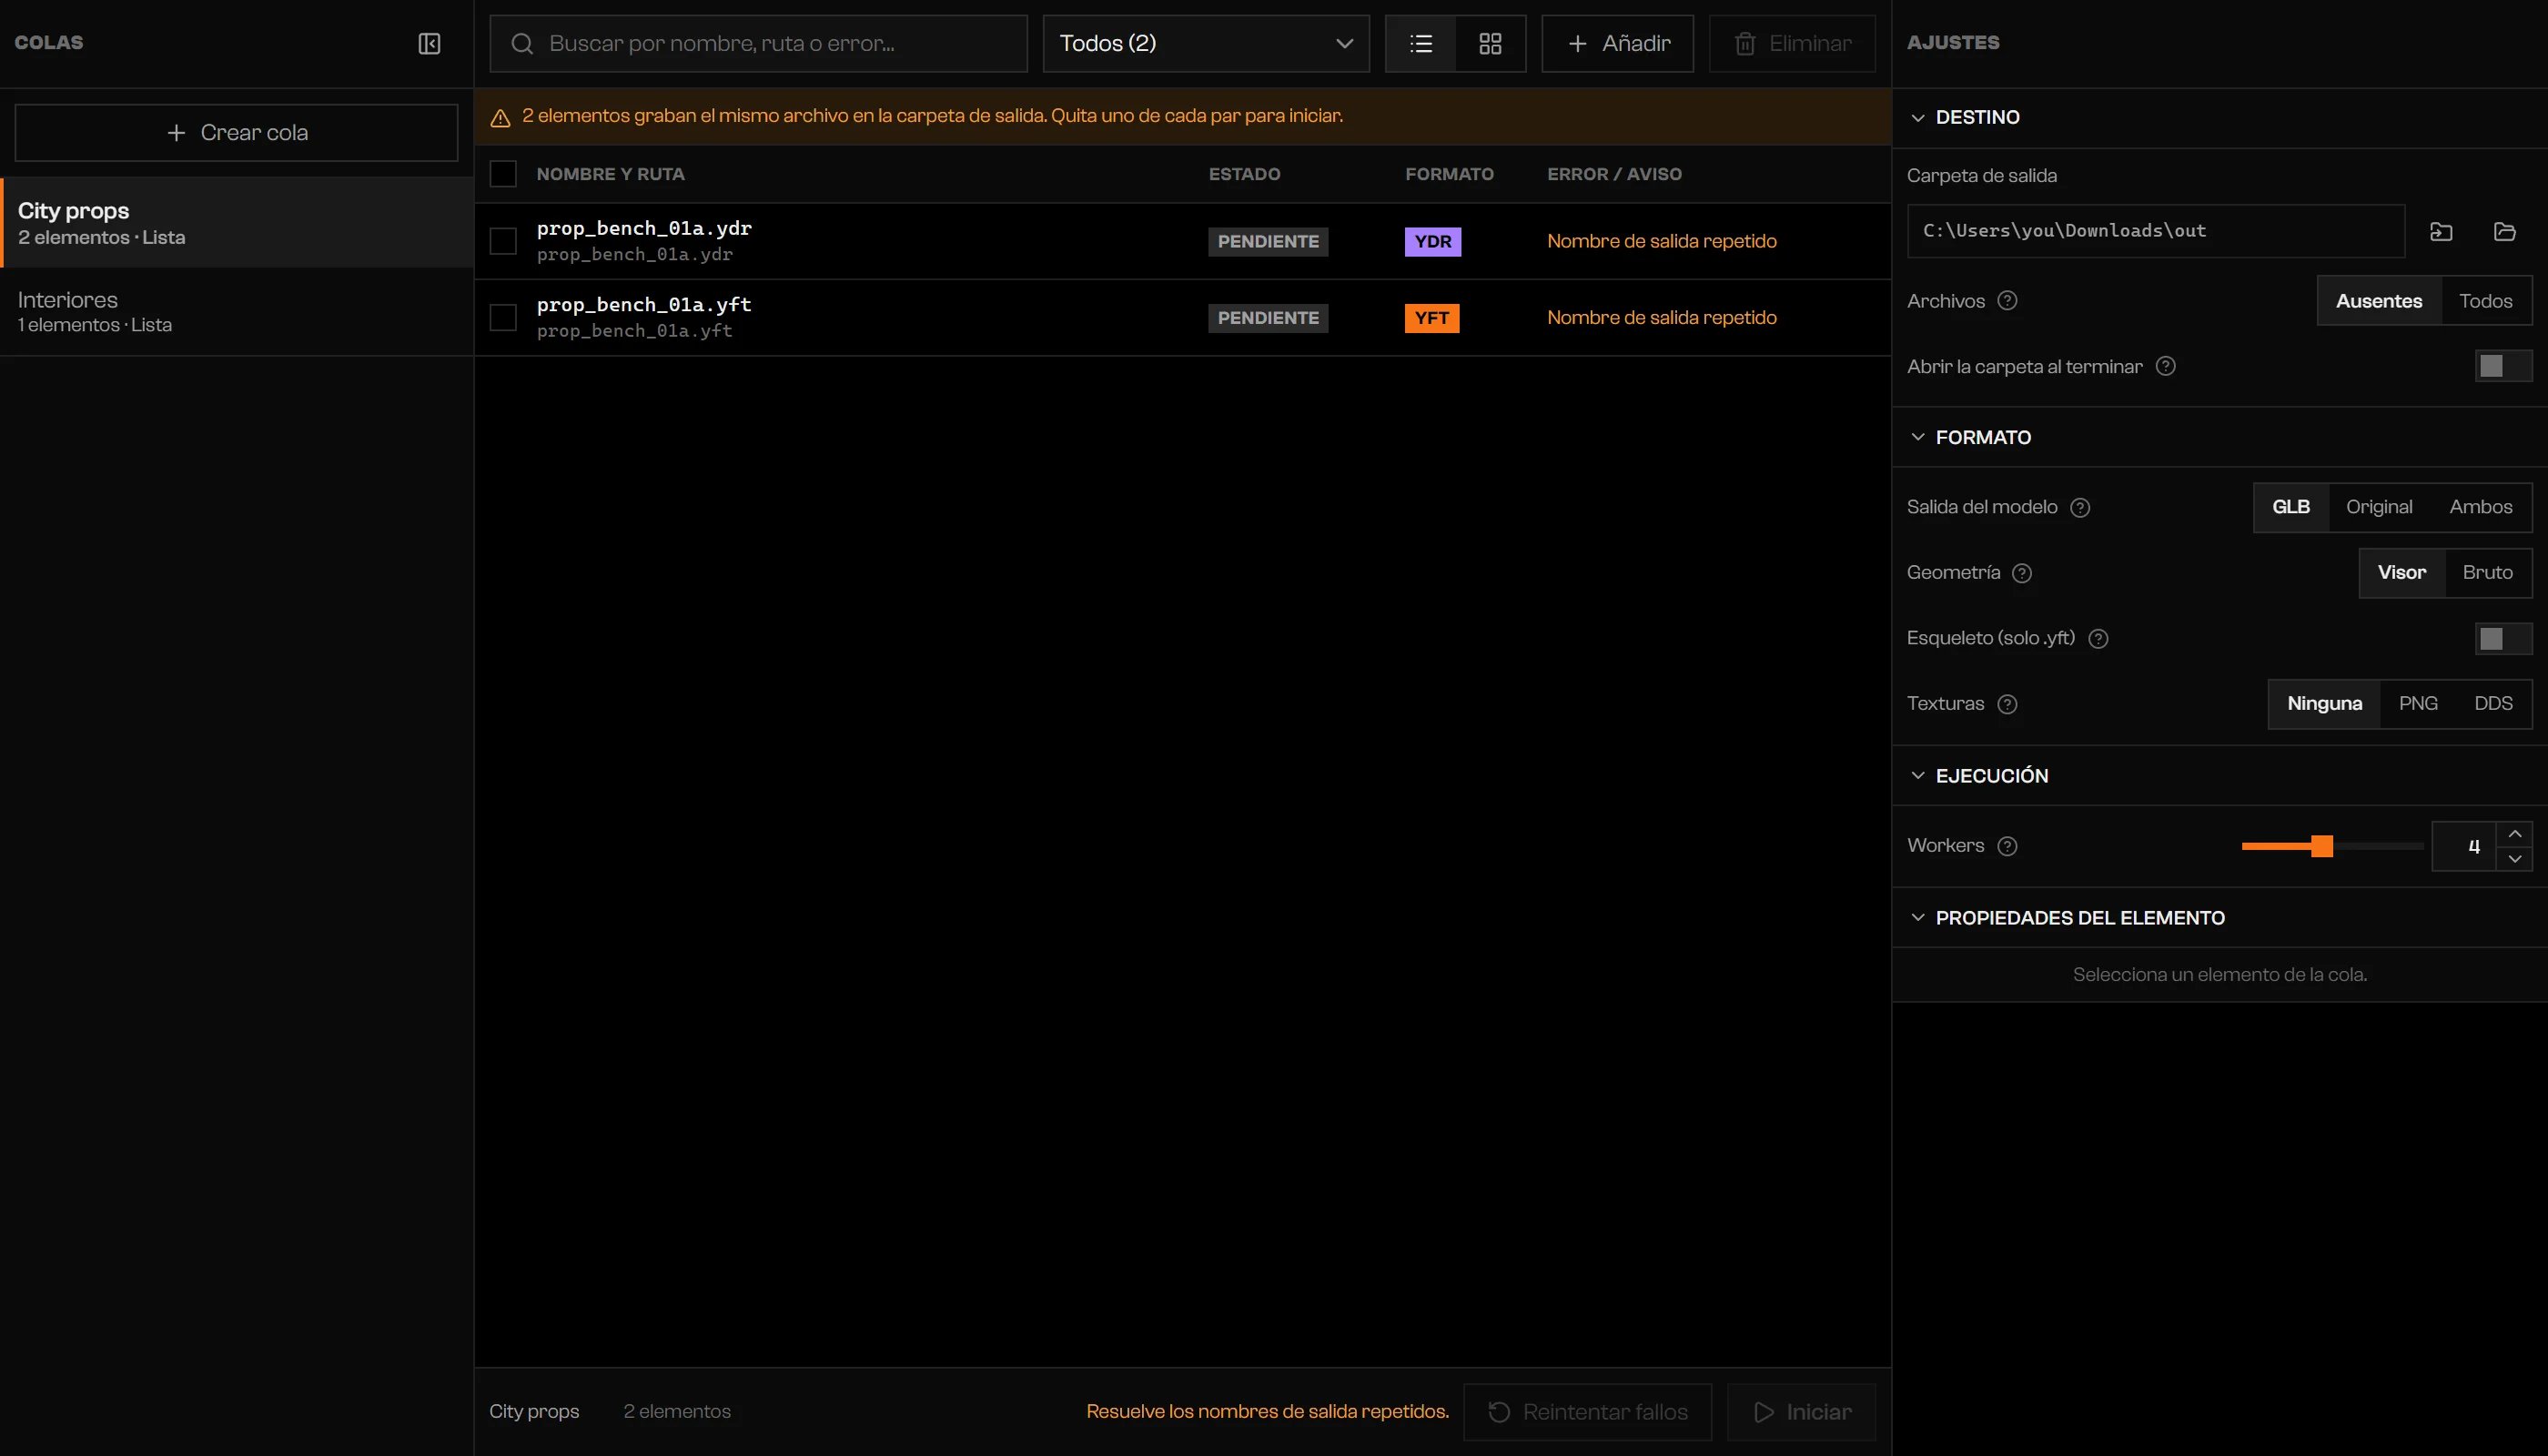The image size is (2548, 1456).
Task: Tick the select-all checkbox in header
Action: (x=503, y=174)
